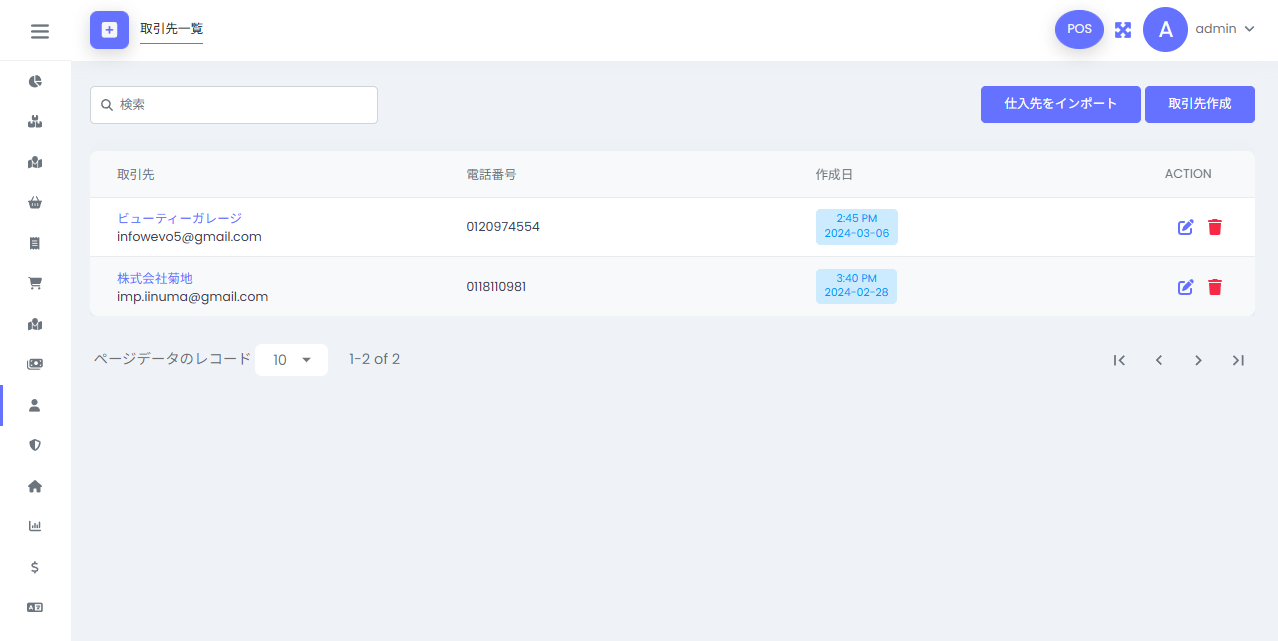The image size is (1278, 641).
Task: Toggle fullscreen mode icon
Action: [1123, 30]
